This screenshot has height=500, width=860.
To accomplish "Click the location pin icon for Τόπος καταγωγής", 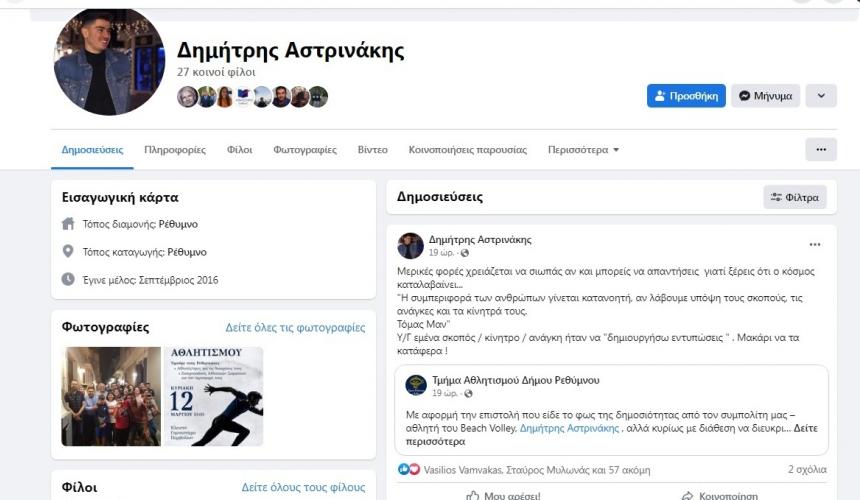I will point(68,252).
